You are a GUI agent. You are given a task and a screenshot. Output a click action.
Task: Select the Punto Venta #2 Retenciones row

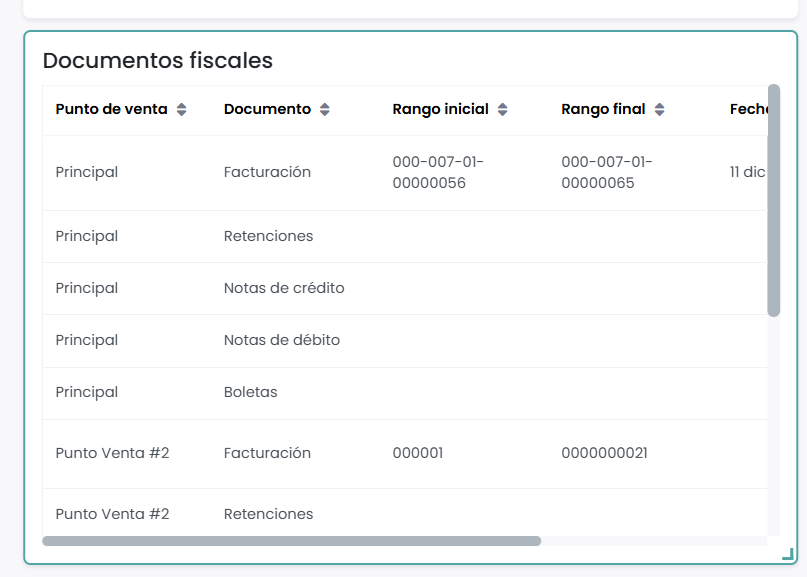pyautogui.click(x=112, y=514)
